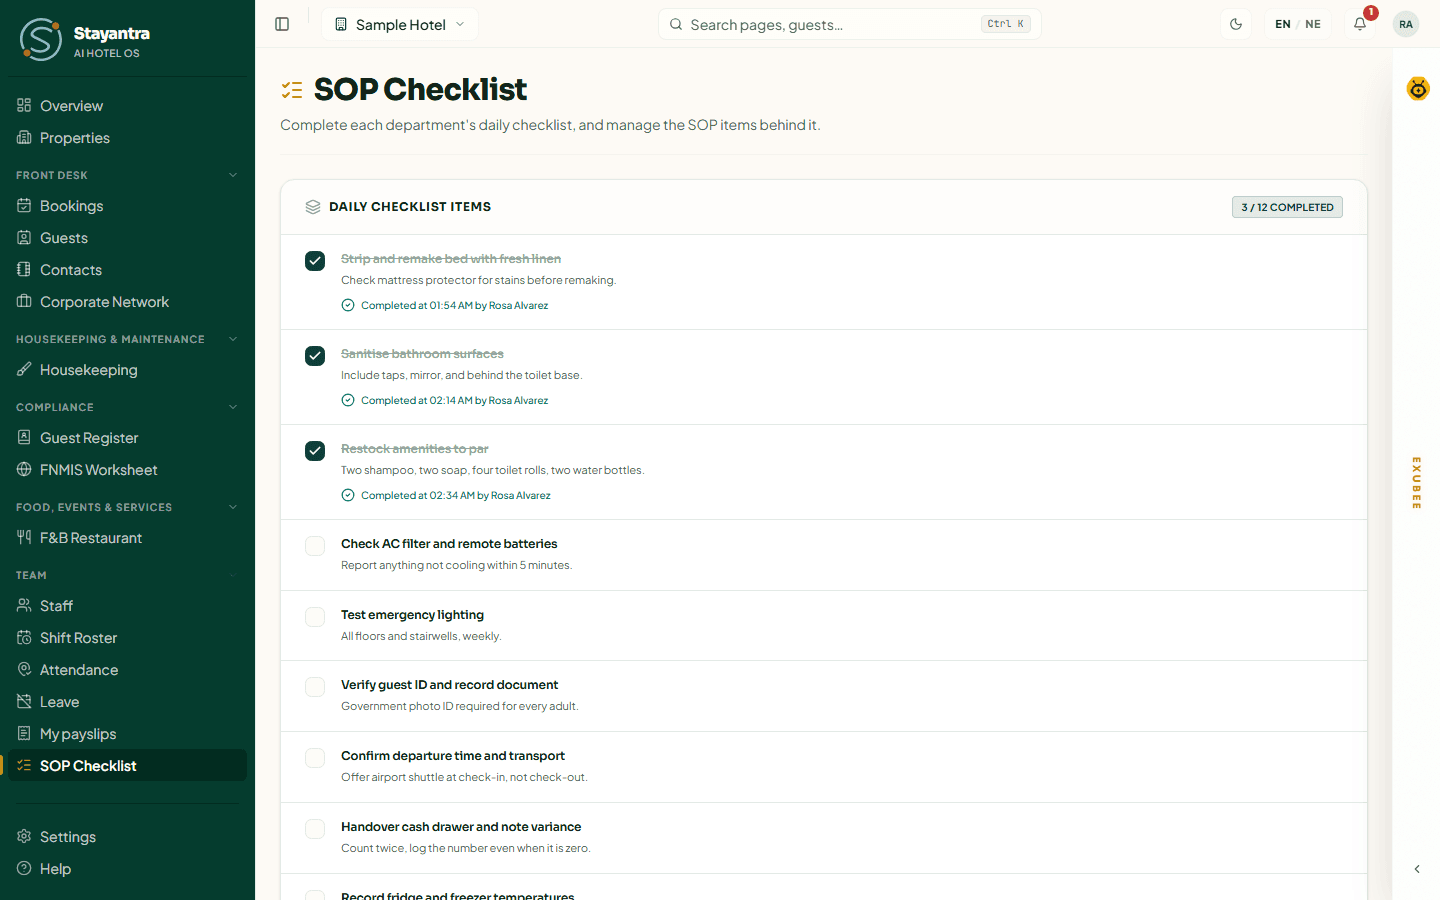Click the 3 / 12 Completed badge
Viewport: 1440px width, 900px height.
[x=1287, y=207]
